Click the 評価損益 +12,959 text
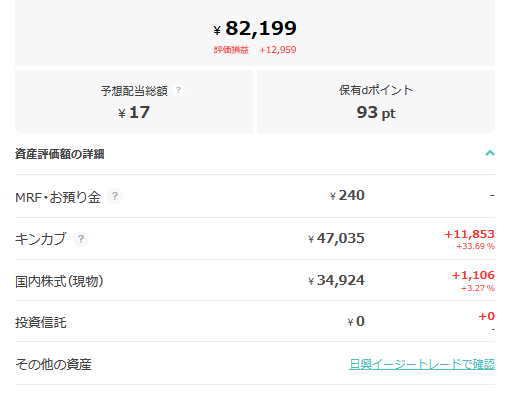This screenshot has width=517, height=393. 255,50
